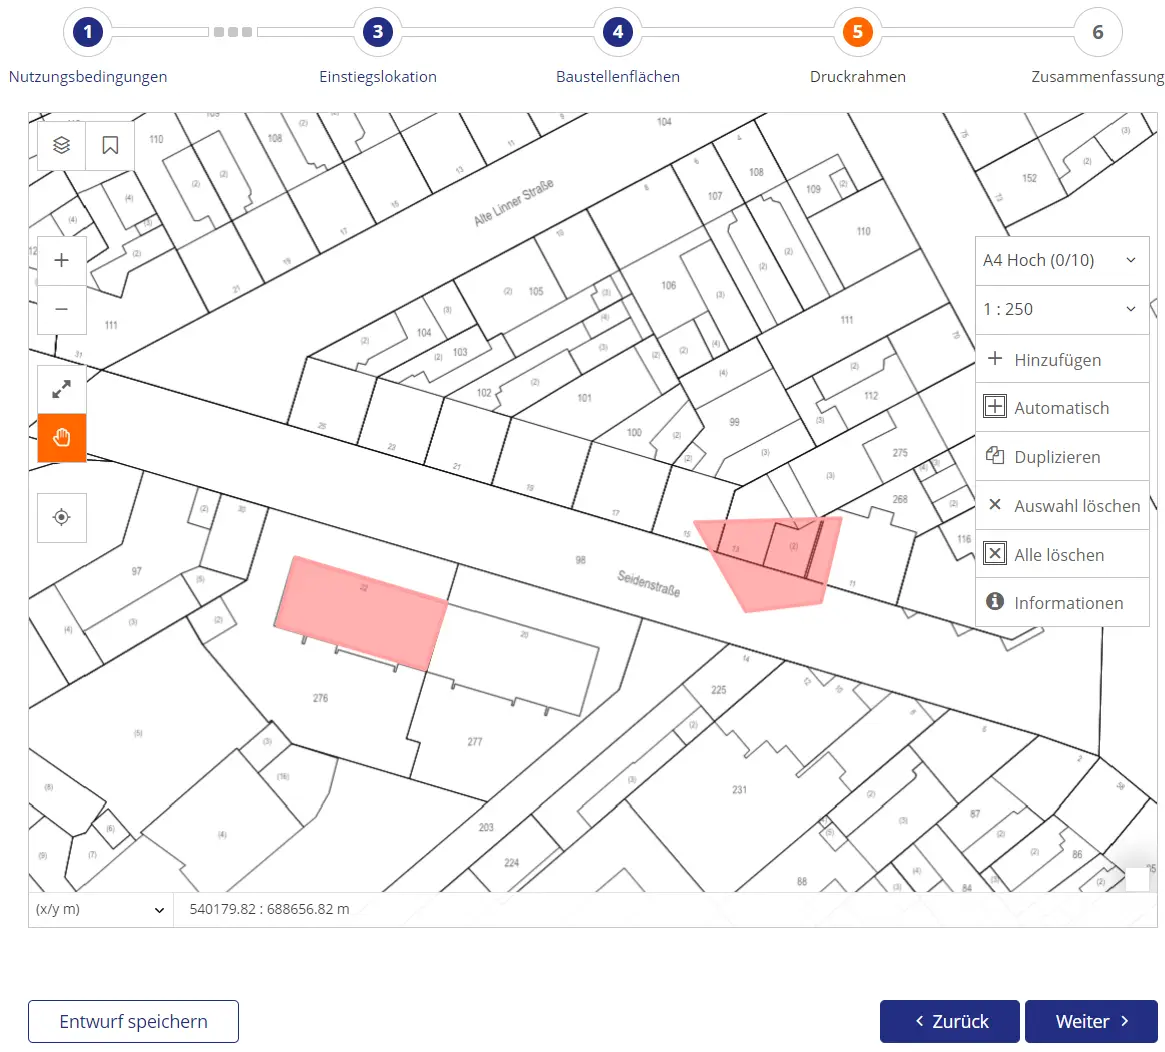The image size is (1165, 1052).
Task: Open the A4 Hoch format dropdown
Action: (1062, 259)
